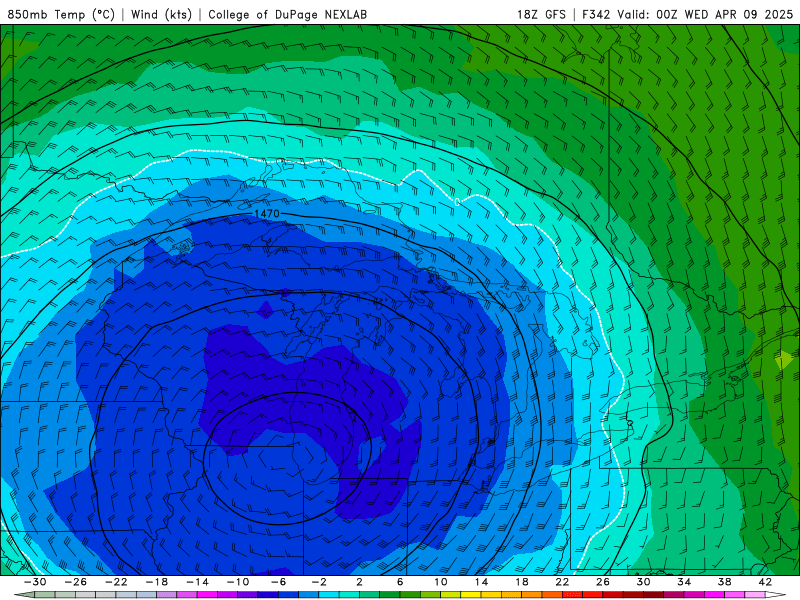Viewport: 800px width, 600px height.
Task: Click the '18Z GFS' model run label
Action: pyautogui.click(x=541, y=14)
